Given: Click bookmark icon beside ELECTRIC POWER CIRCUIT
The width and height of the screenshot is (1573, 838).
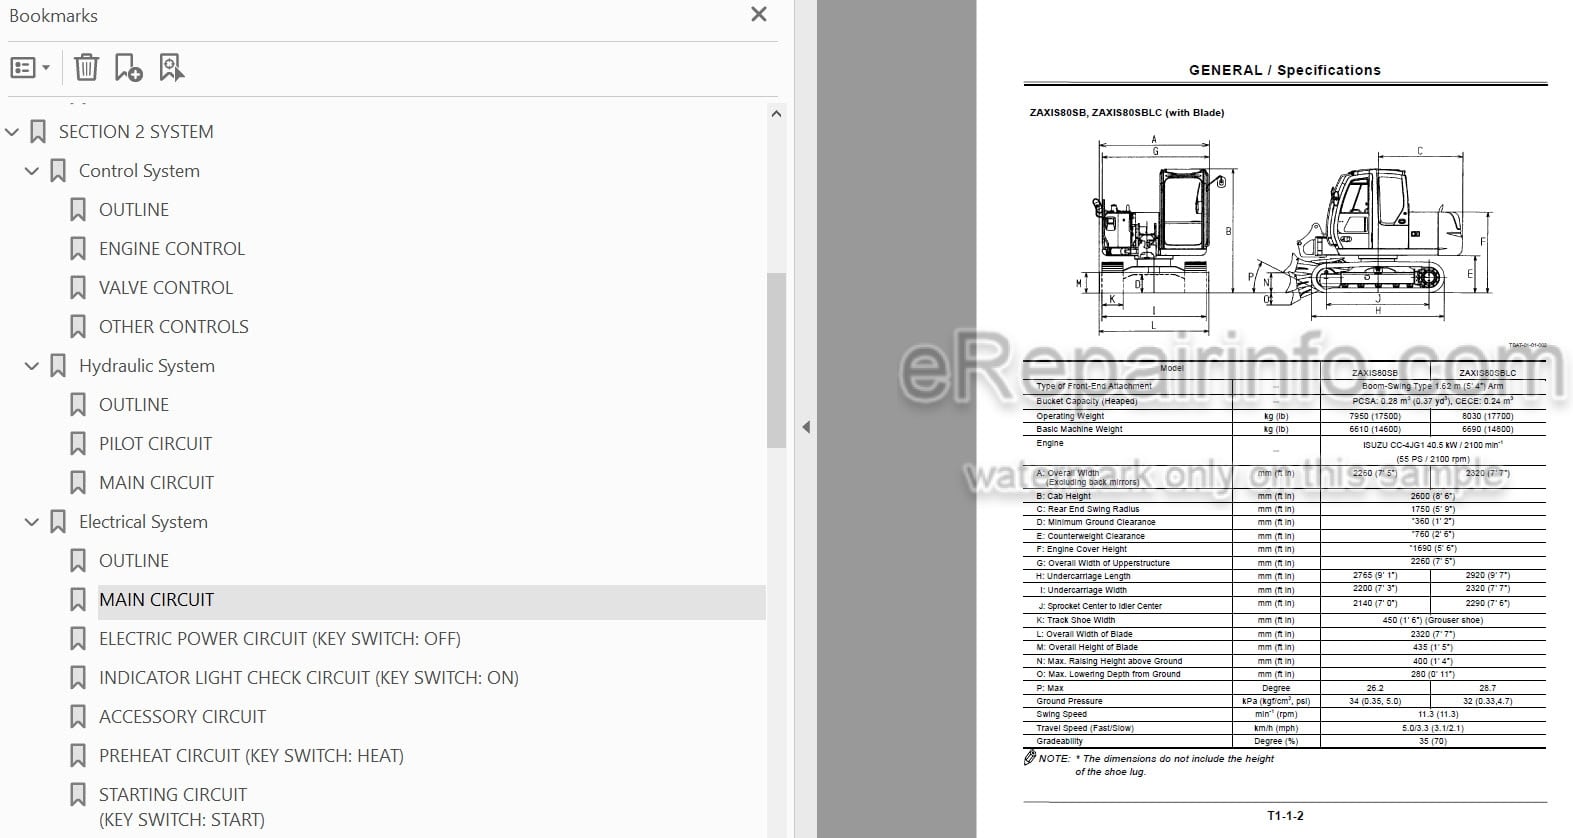Looking at the screenshot, I should [x=78, y=639].
